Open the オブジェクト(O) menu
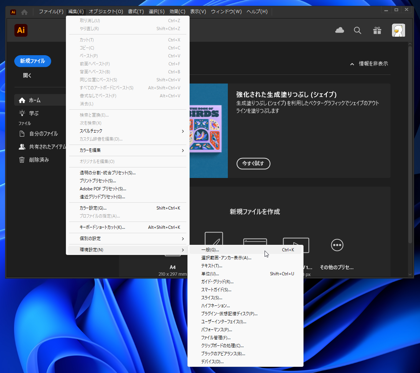The height and width of the screenshot is (373, 420). point(106,12)
